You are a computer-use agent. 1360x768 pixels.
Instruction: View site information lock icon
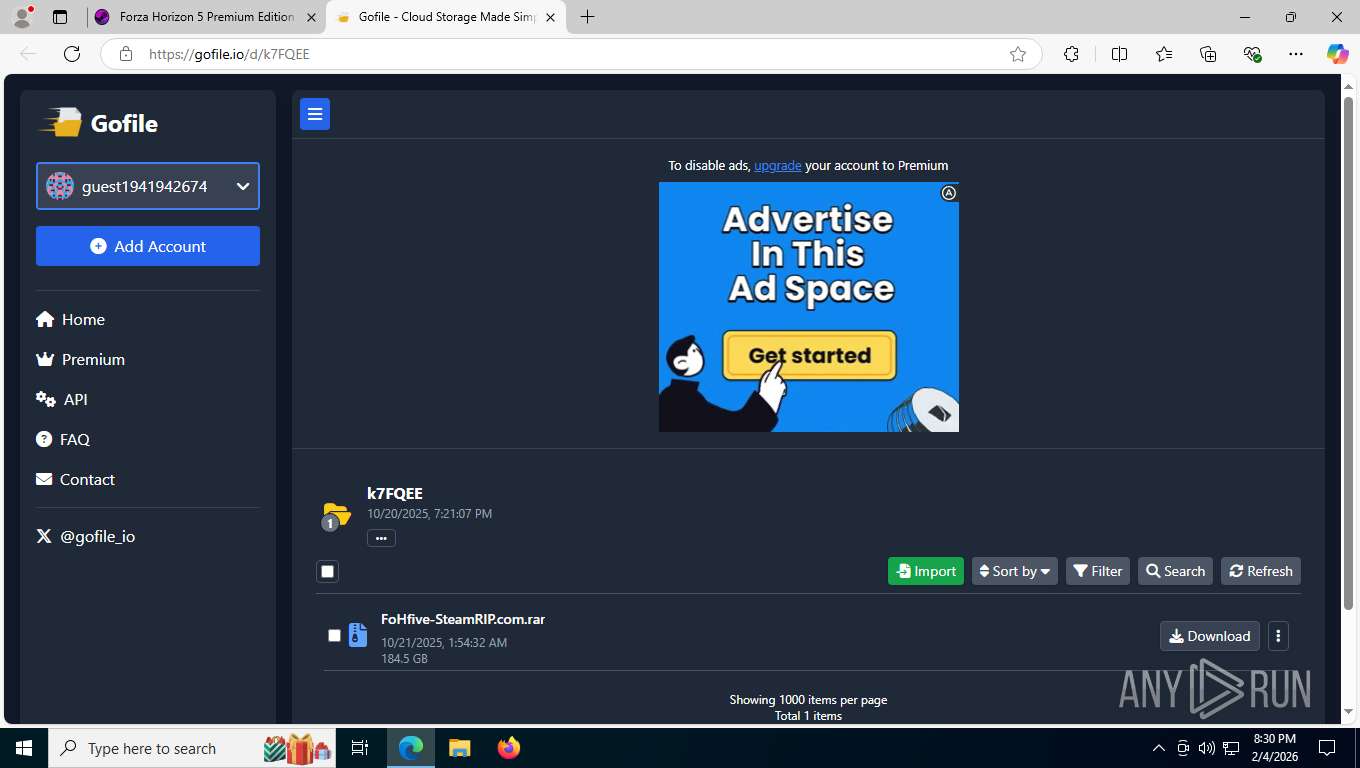point(125,54)
